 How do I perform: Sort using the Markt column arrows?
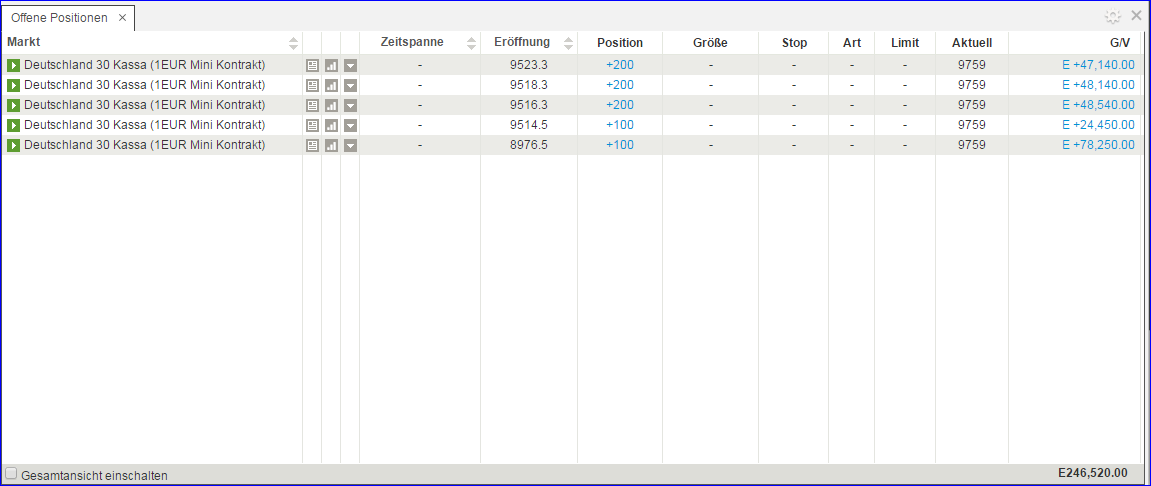[294, 43]
